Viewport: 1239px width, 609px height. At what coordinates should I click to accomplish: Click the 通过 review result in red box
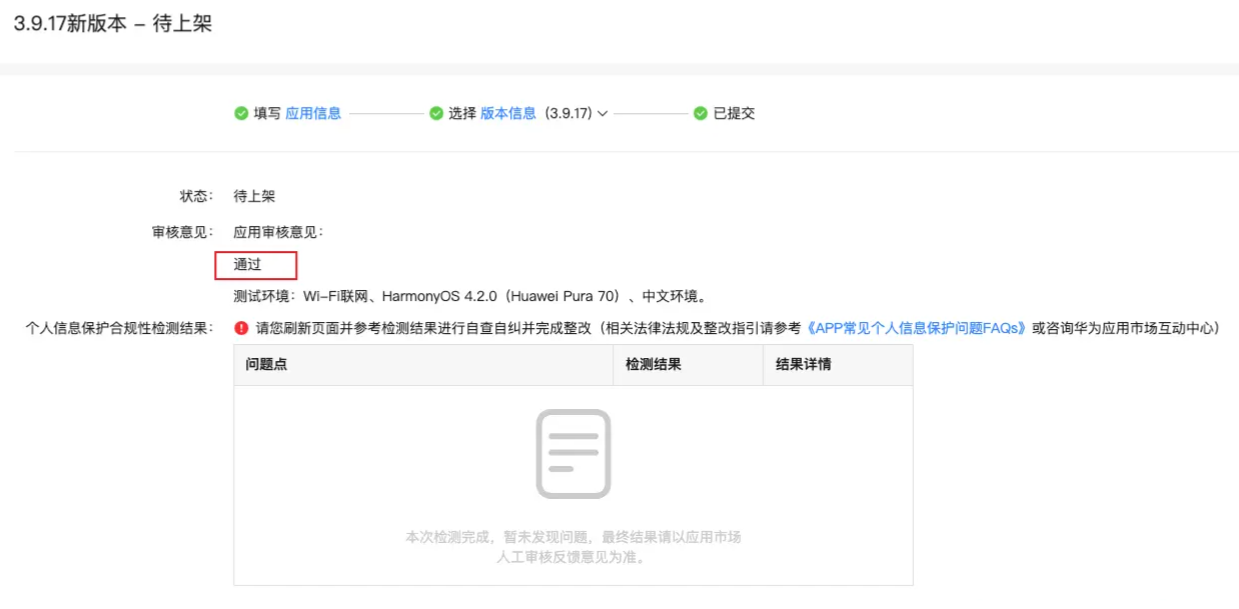(x=248, y=265)
